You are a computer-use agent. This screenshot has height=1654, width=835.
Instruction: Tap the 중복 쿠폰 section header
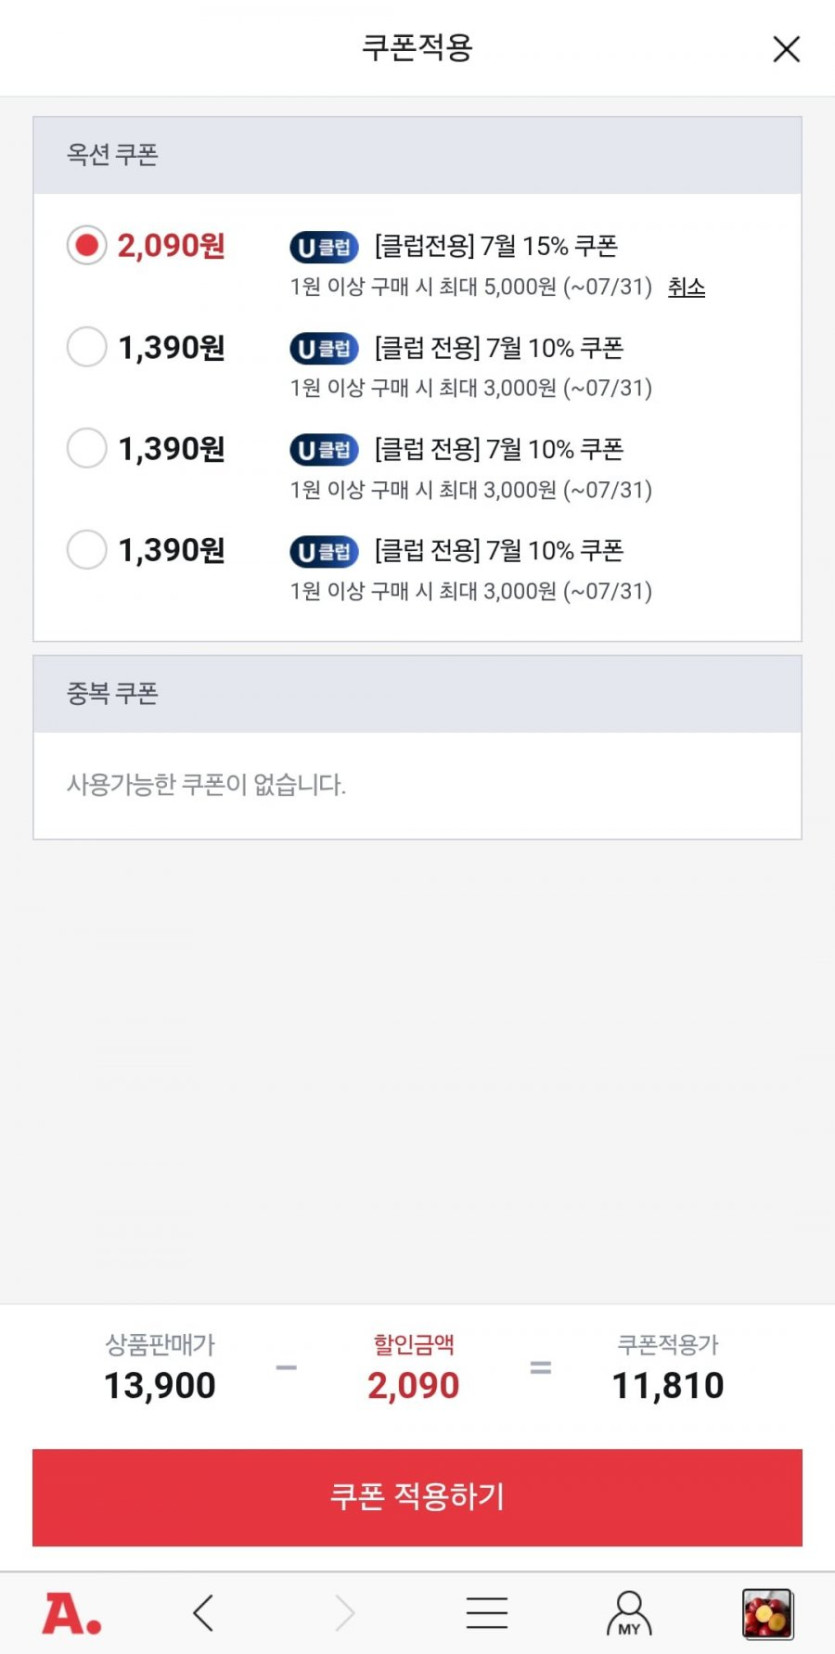pos(113,694)
